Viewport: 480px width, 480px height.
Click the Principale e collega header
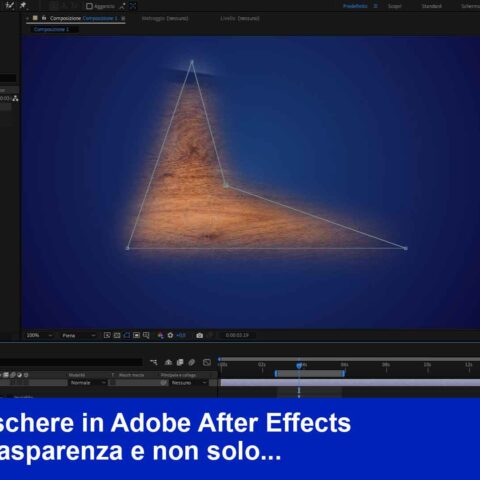[179, 375]
